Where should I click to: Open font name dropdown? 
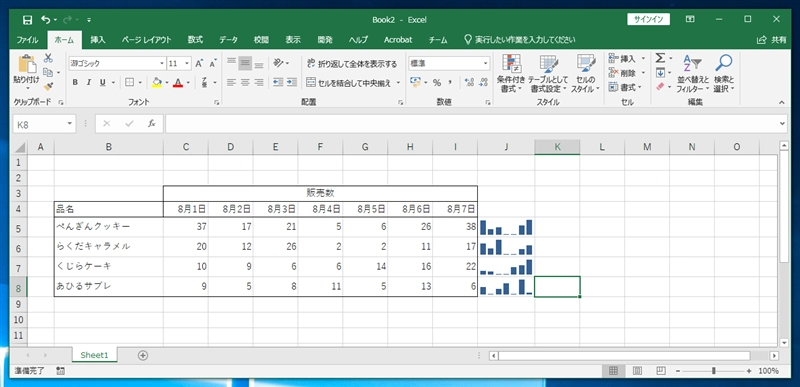point(162,64)
